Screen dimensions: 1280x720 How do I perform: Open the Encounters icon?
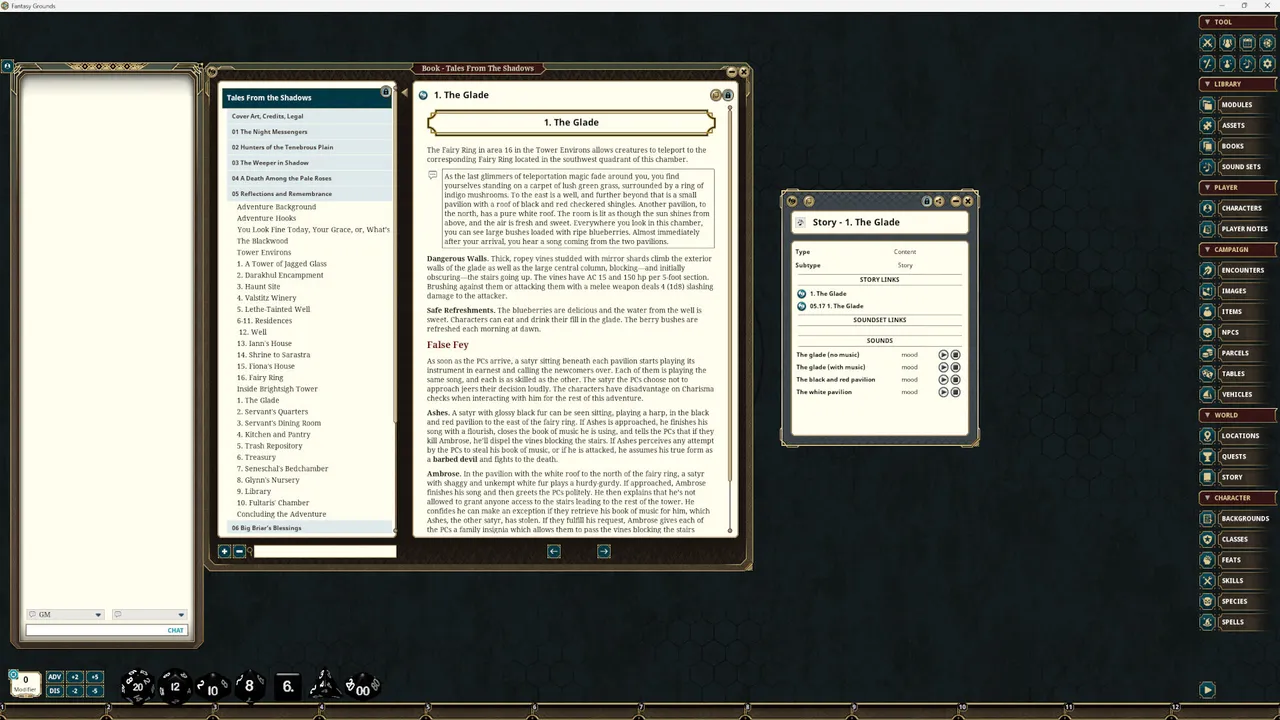[x=1208, y=270]
